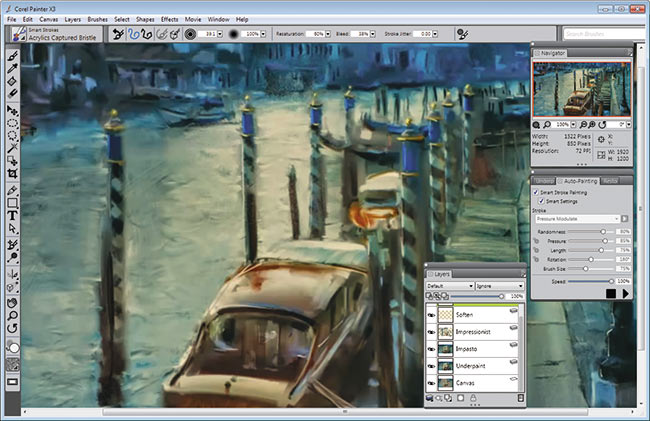The image size is (650, 421).
Task: Toggle Canvas layer visibility eye
Action: 431,383
